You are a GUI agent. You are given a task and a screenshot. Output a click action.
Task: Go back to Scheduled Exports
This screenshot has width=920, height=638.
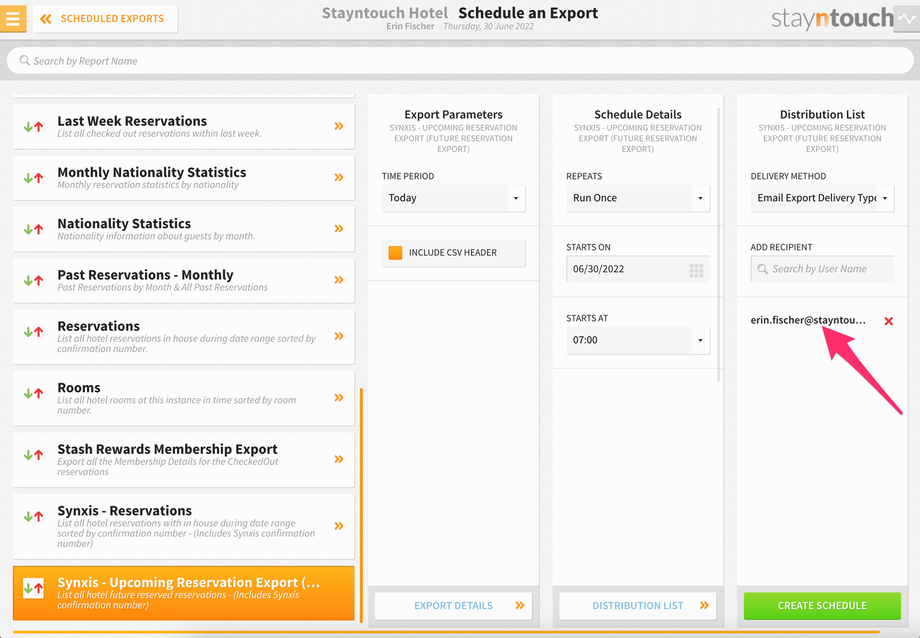pos(106,19)
